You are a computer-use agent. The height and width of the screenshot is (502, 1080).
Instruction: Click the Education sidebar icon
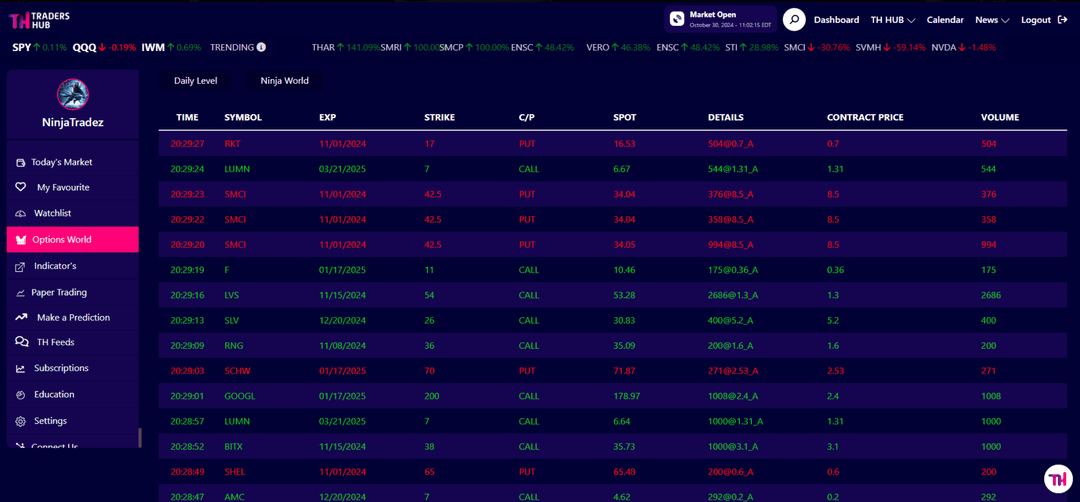pyautogui.click(x=21, y=395)
